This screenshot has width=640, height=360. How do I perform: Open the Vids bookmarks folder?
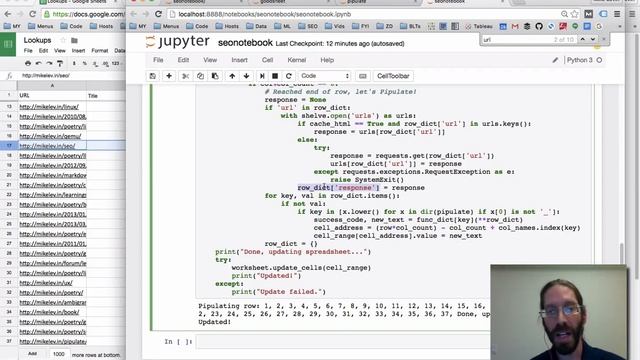(335, 26)
